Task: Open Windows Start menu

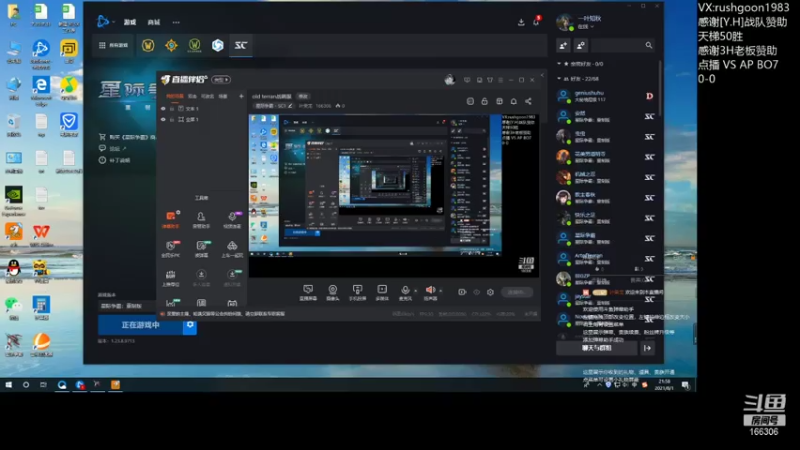Action: [9, 385]
